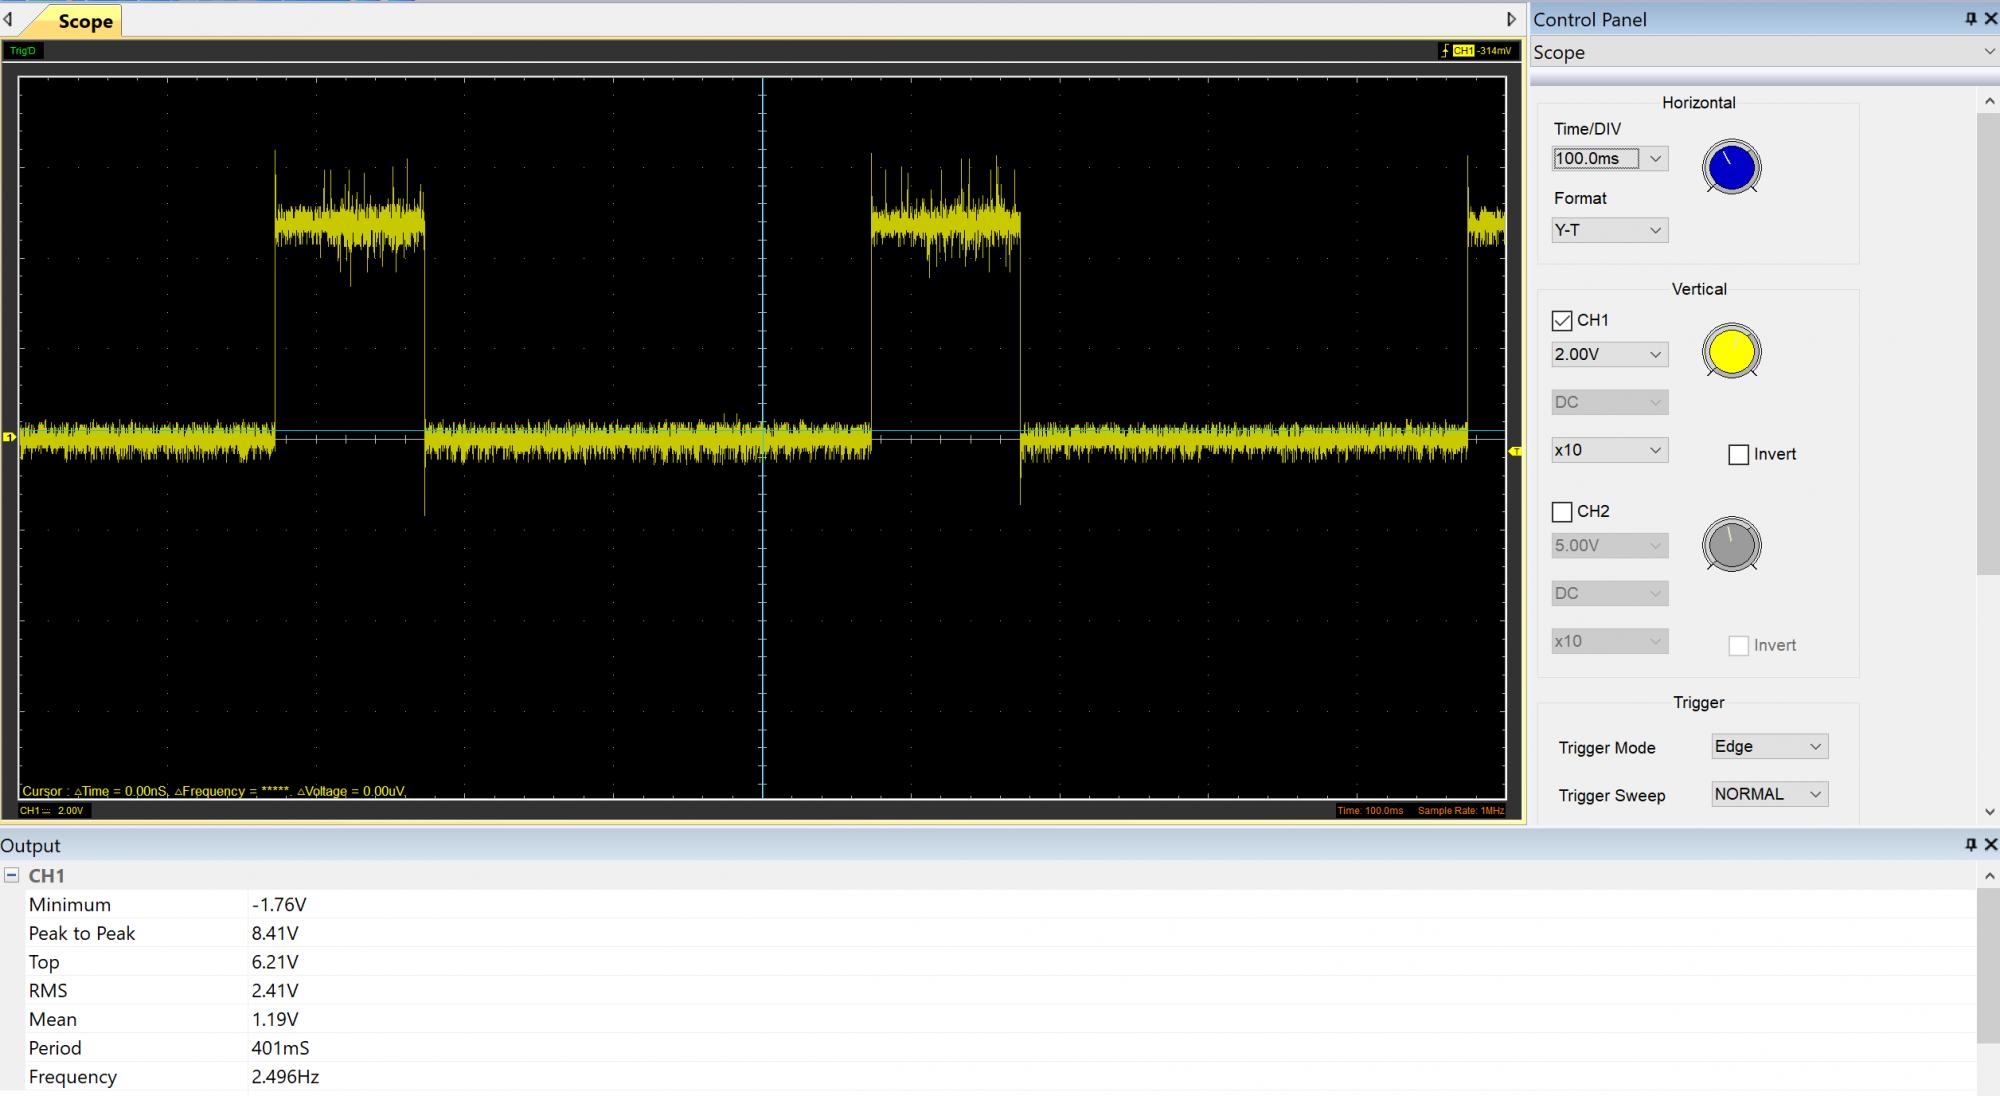Image resolution: width=2000 pixels, height=1096 pixels.
Task: Close the Output pane
Action: [x=1990, y=845]
